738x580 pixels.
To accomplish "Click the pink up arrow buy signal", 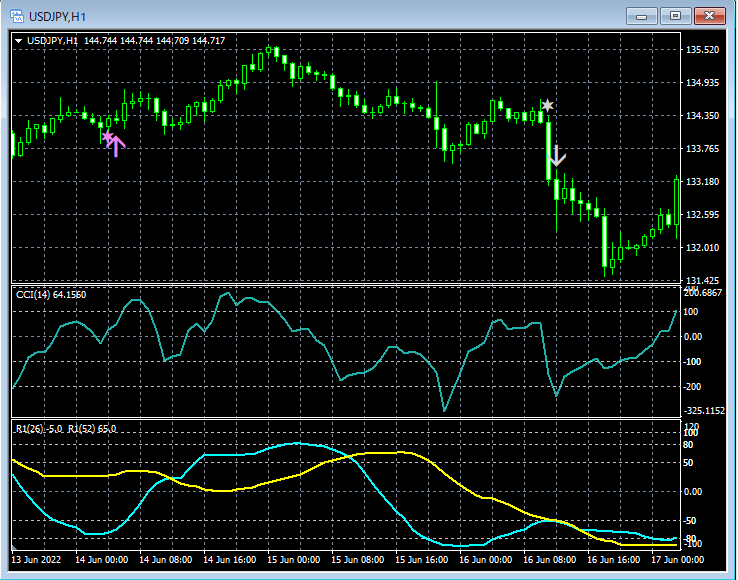I will tap(117, 147).
